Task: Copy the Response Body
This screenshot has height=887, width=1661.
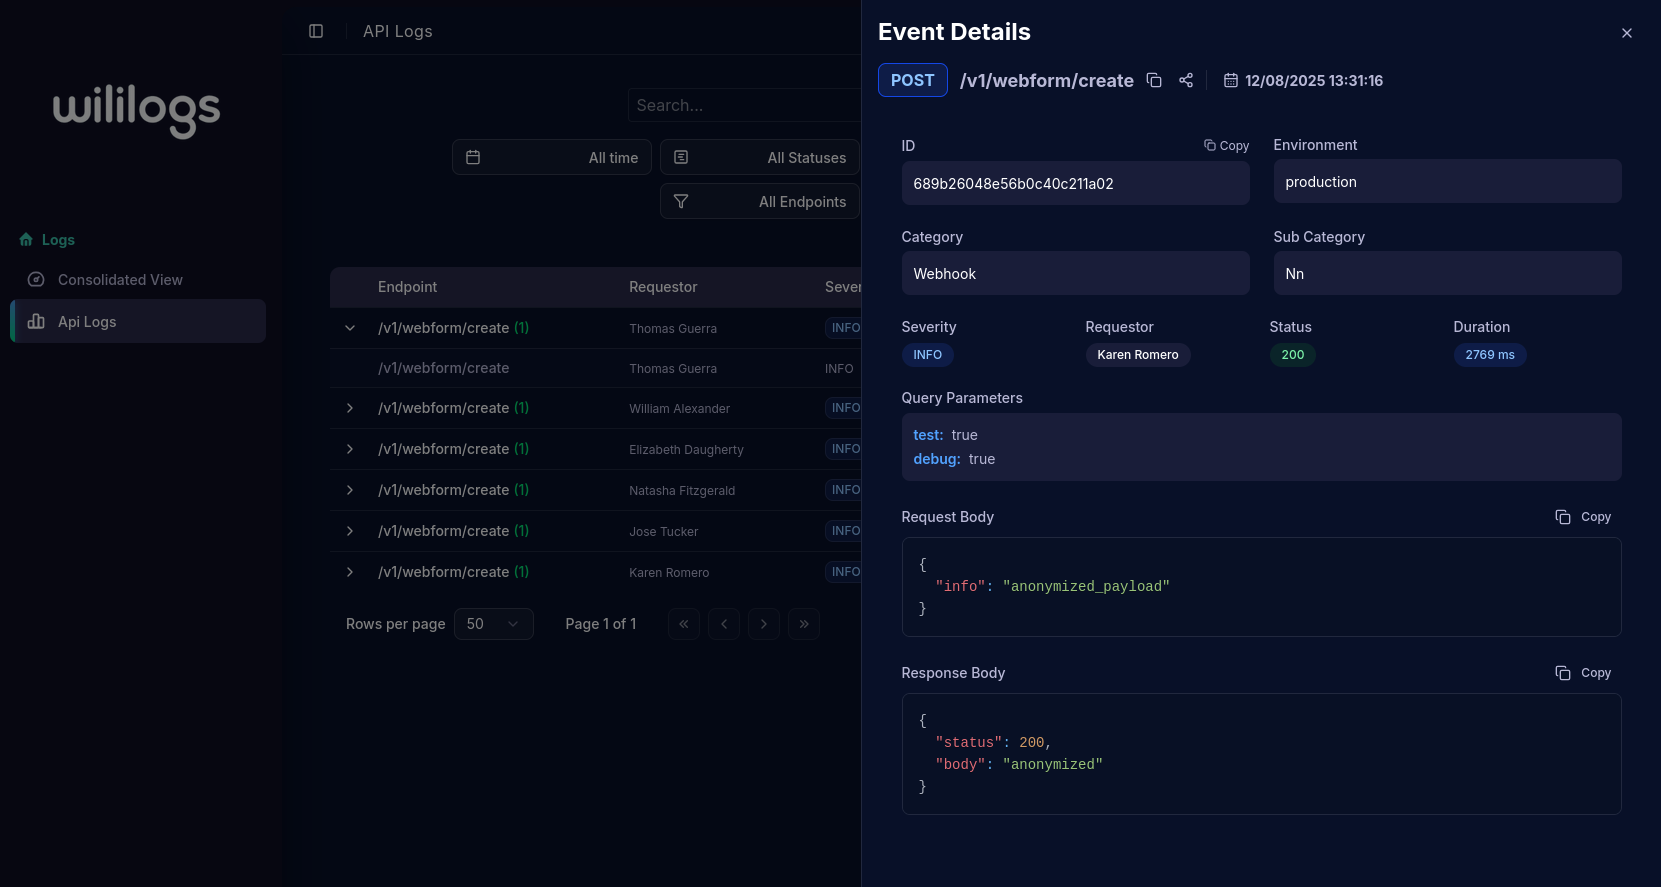Action: coord(1583,673)
